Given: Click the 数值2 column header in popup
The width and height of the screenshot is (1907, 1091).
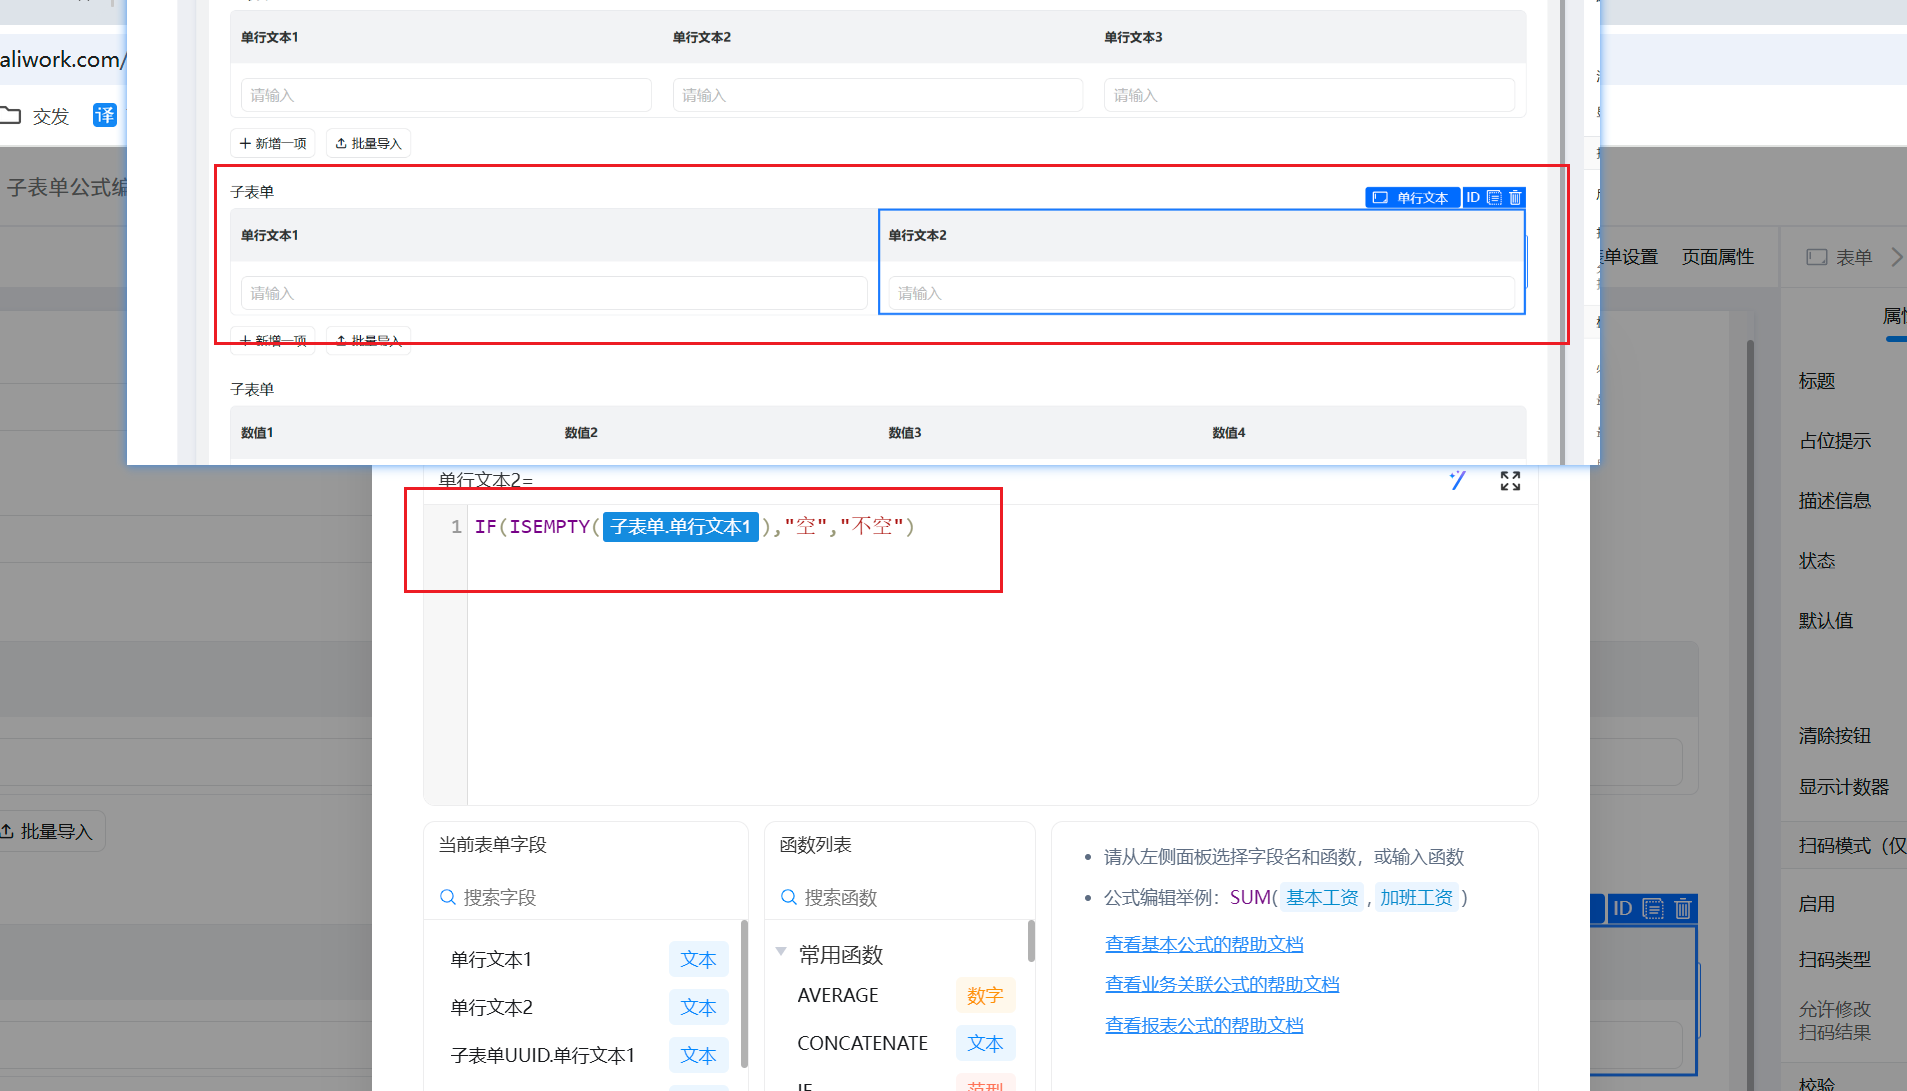Looking at the screenshot, I should (581, 433).
